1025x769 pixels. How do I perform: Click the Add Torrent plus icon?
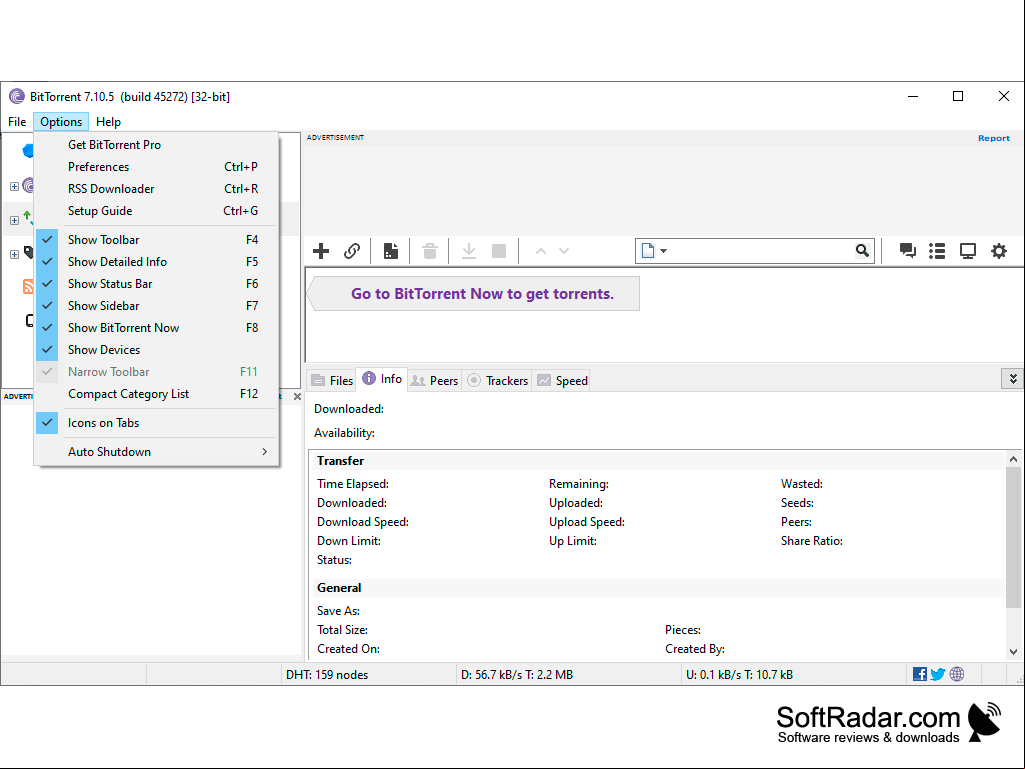coord(321,251)
